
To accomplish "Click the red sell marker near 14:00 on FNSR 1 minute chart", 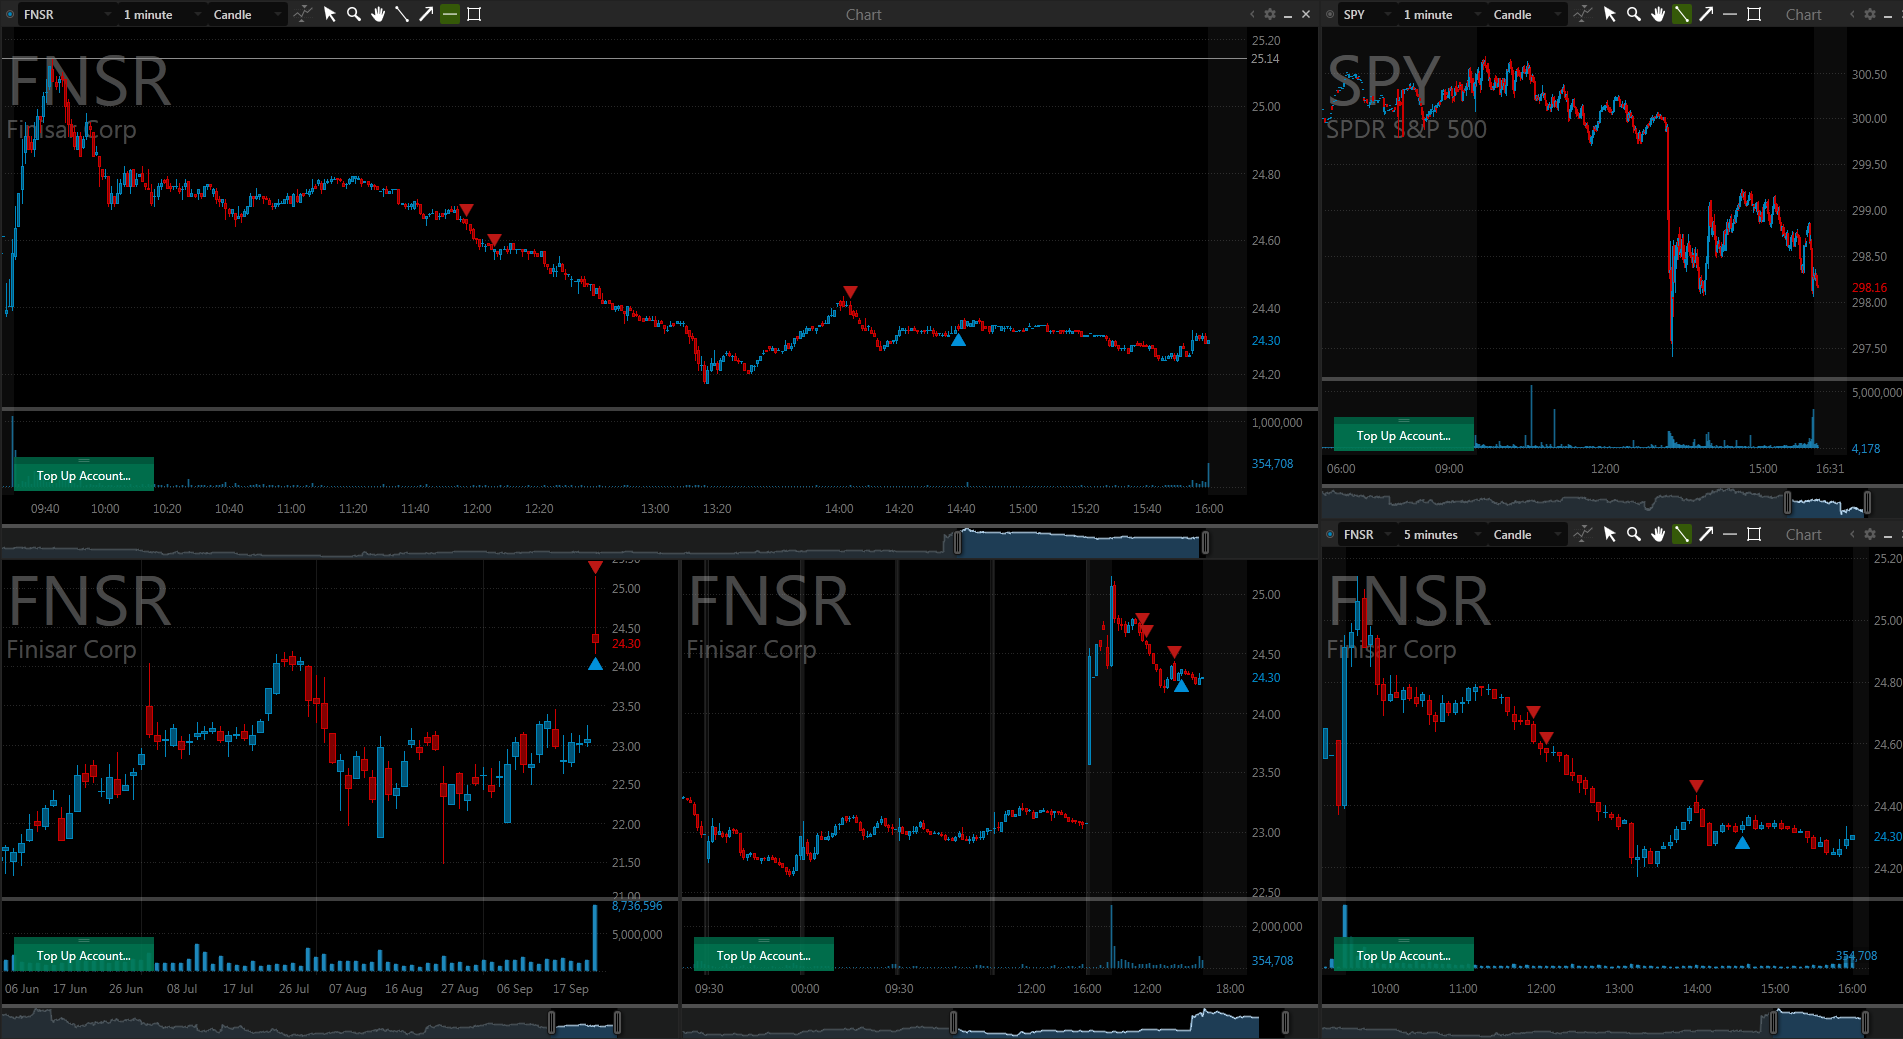I will pyautogui.click(x=850, y=292).
